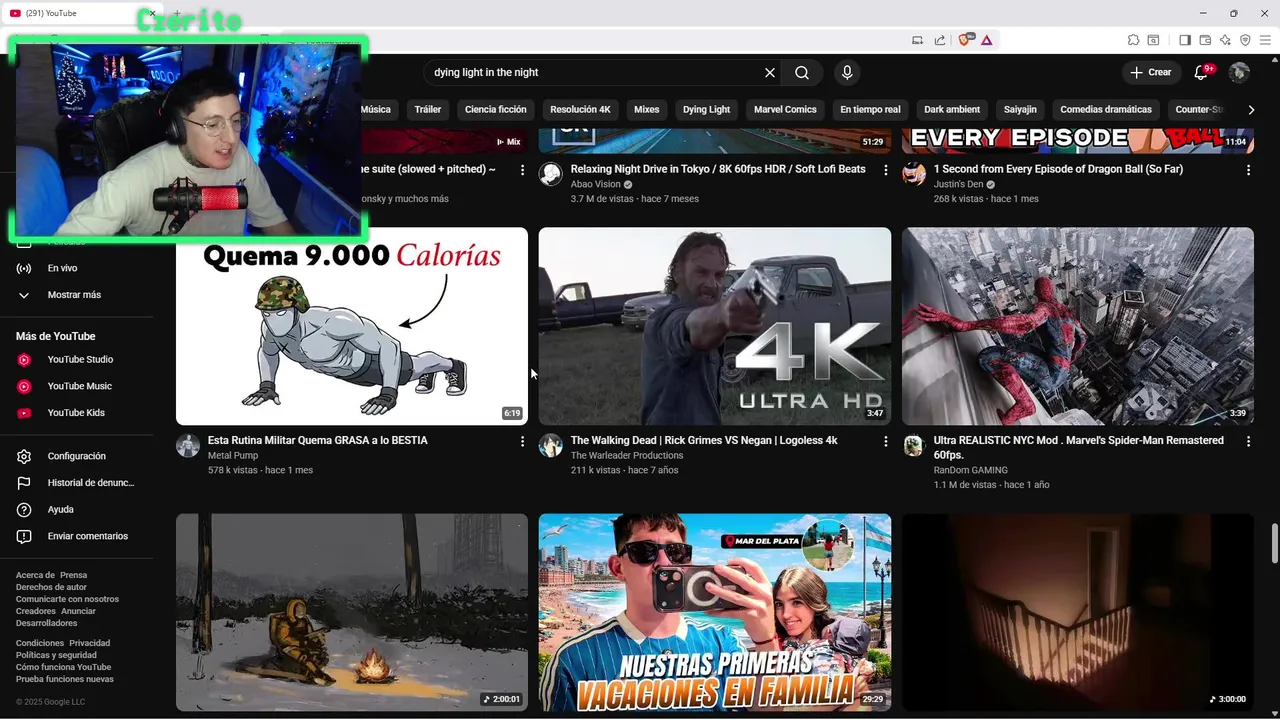Click the page vertical scrollbar thumb
The image size is (1280, 720).
coord(1275,544)
